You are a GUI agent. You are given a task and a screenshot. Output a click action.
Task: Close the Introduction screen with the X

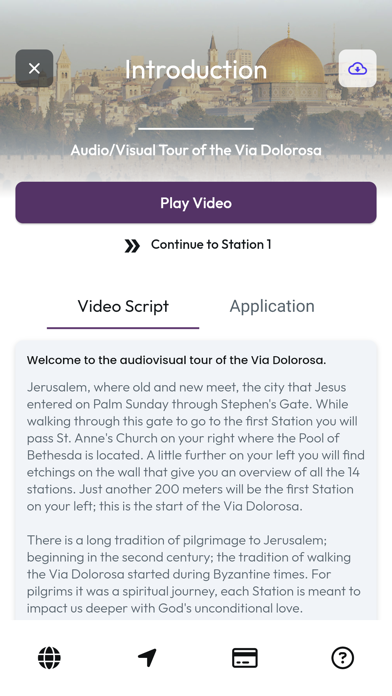click(x=34, y=68)
